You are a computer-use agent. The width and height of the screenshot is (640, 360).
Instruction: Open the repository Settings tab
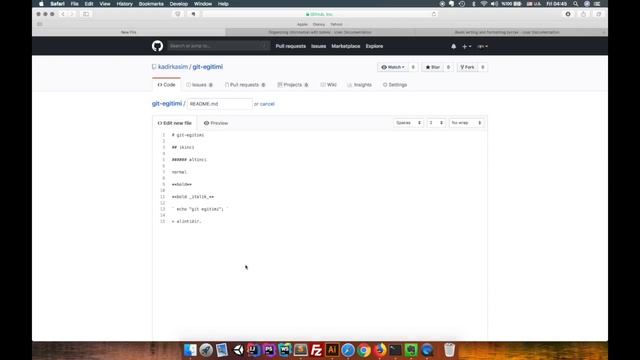(x=395, y=85)
